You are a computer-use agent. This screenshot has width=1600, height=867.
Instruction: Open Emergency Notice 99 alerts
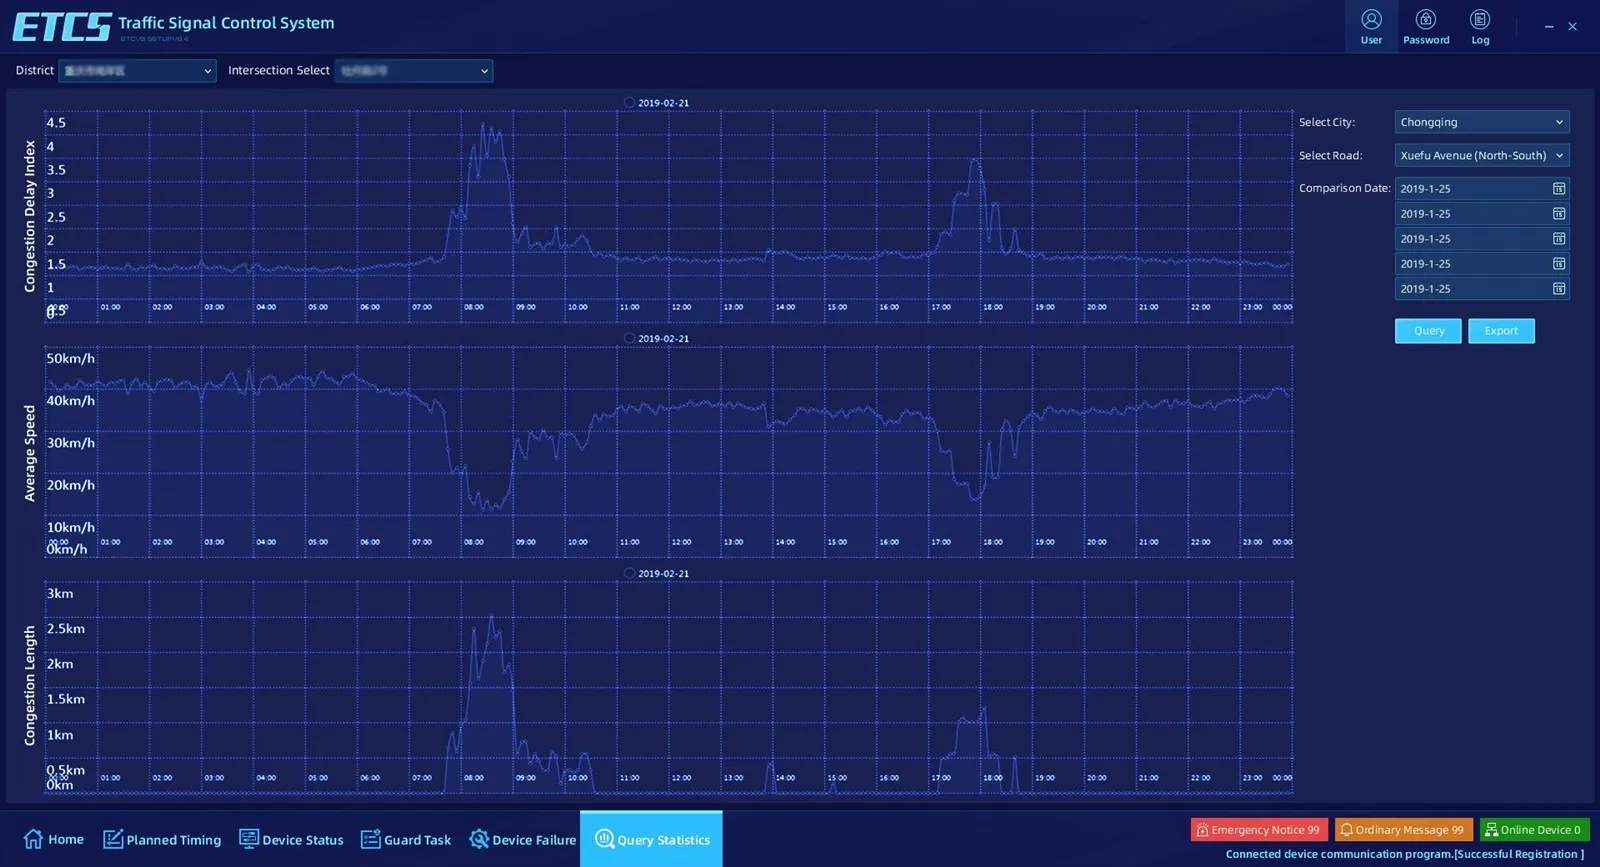1259,830
